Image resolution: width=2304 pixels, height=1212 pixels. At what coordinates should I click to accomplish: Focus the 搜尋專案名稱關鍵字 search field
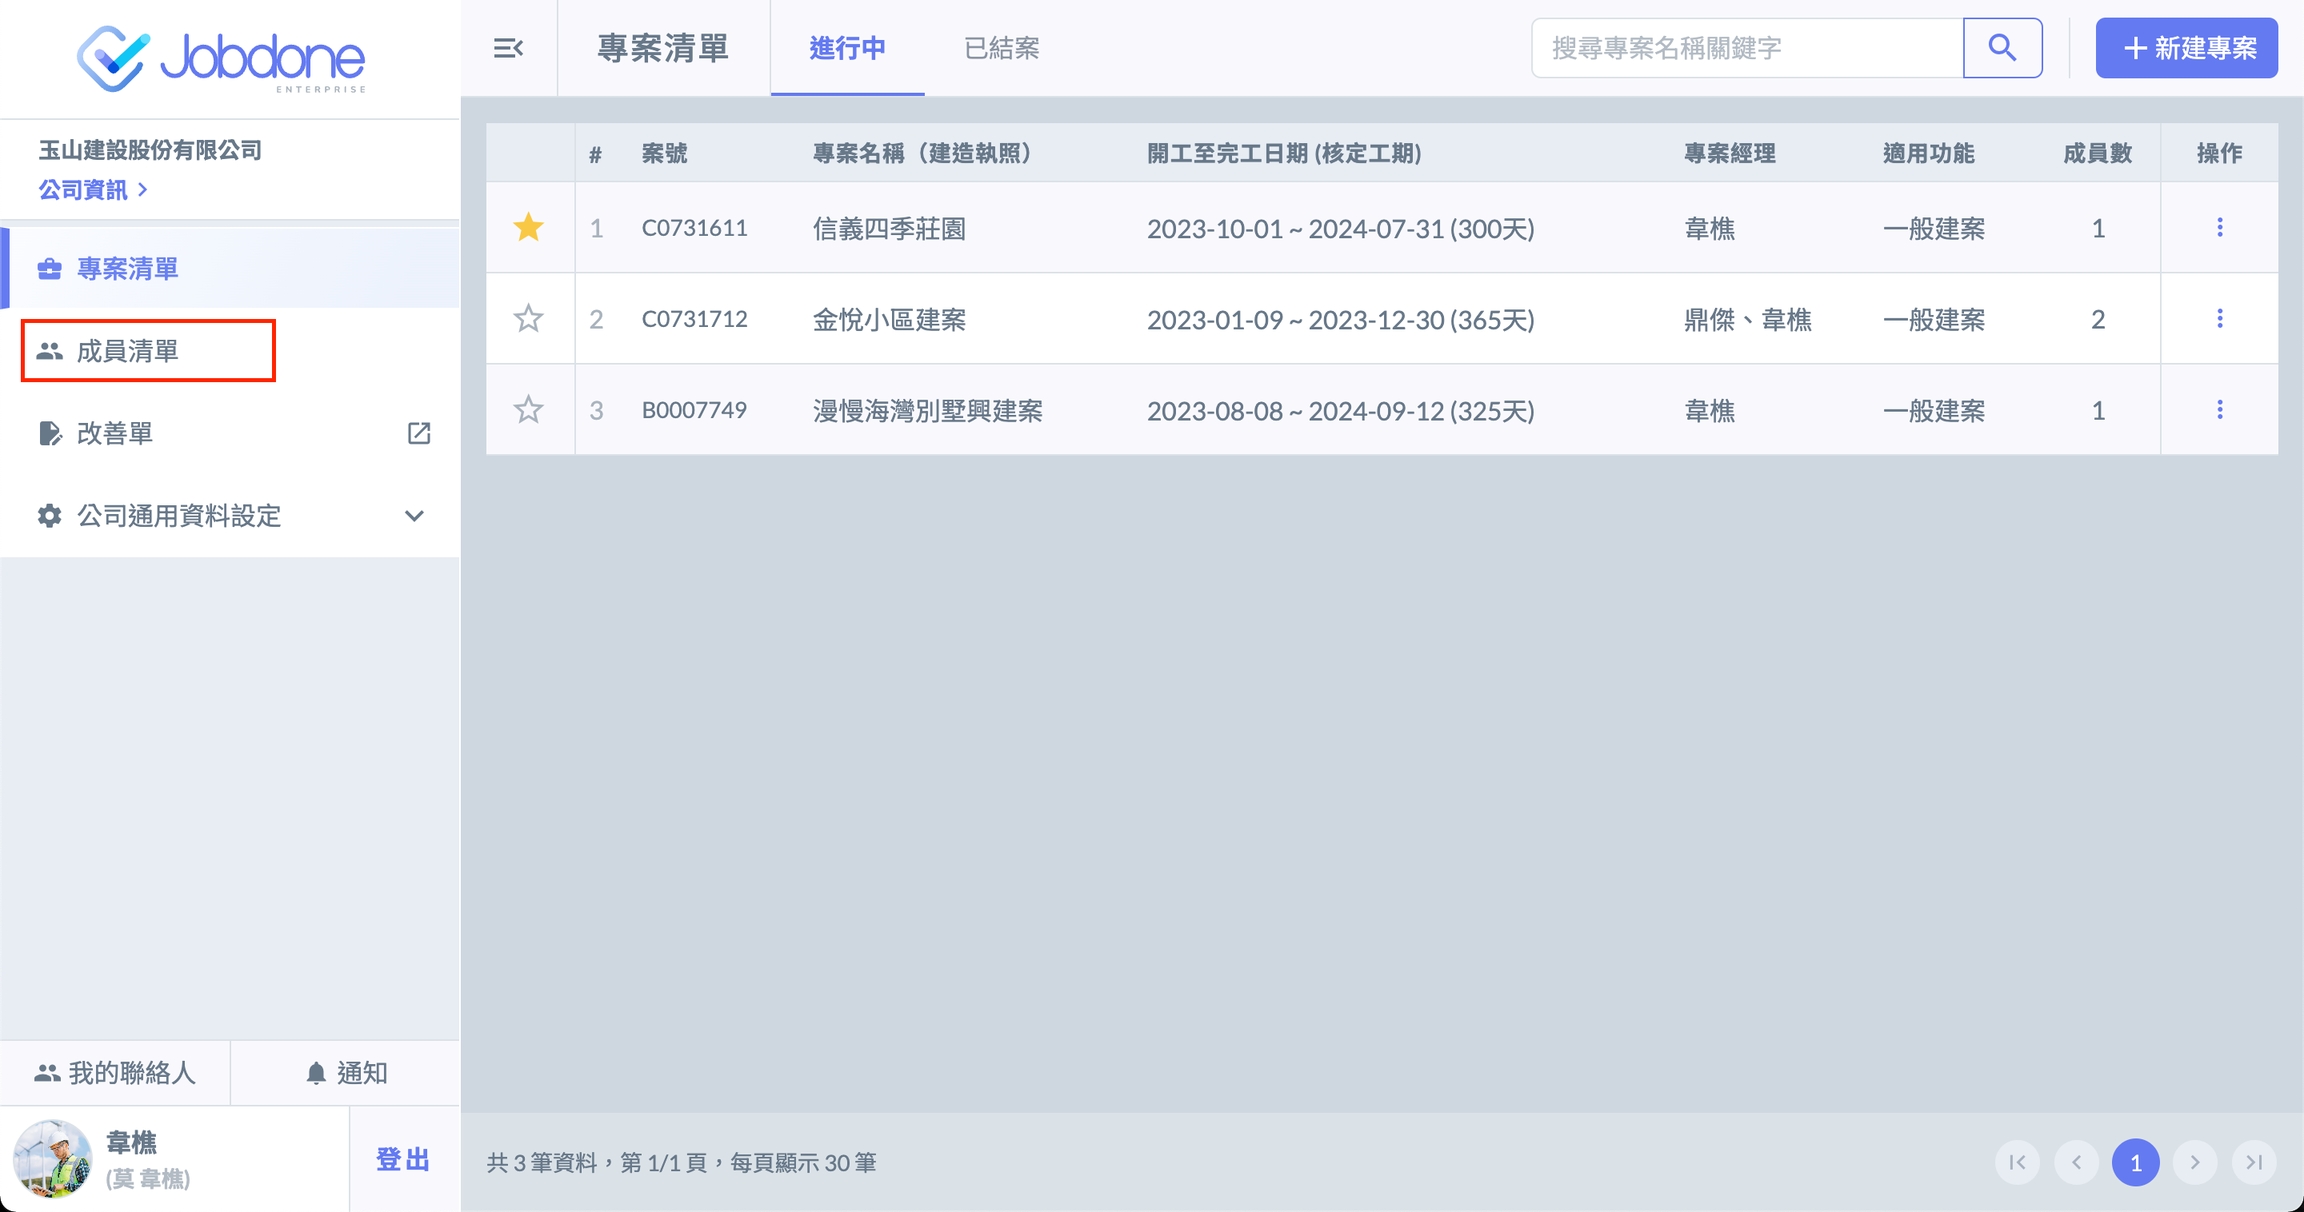click(x=1746, y=48)
